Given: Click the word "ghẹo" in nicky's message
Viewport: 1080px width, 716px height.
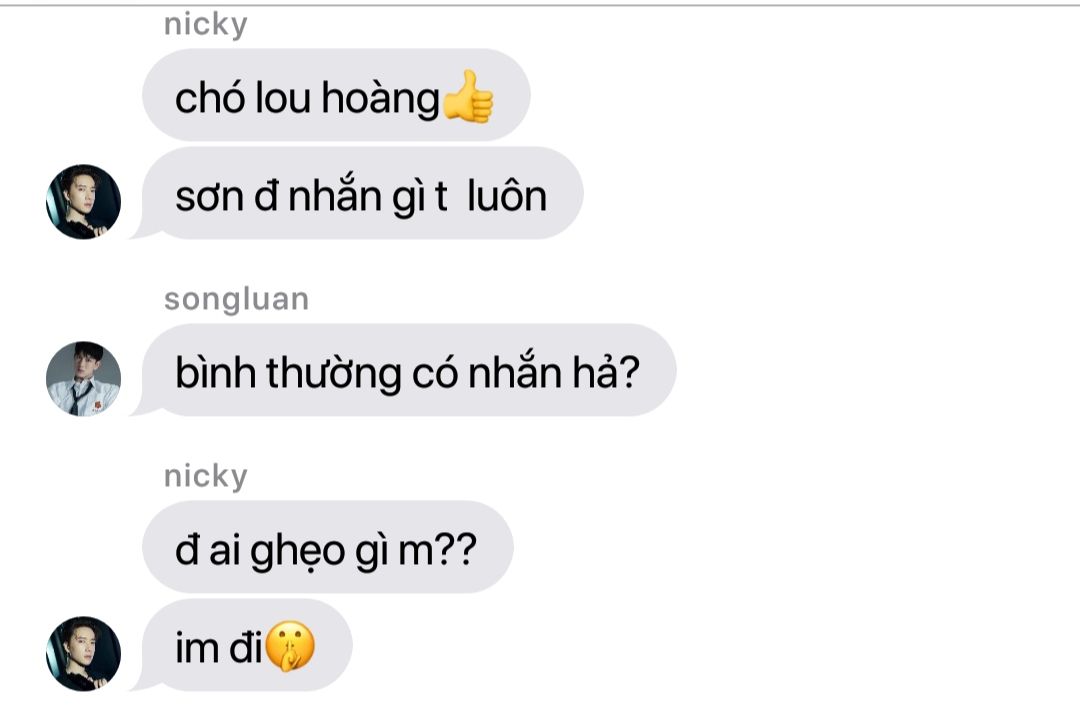Looking at the screenshot, I should click(x=297, y=552).
